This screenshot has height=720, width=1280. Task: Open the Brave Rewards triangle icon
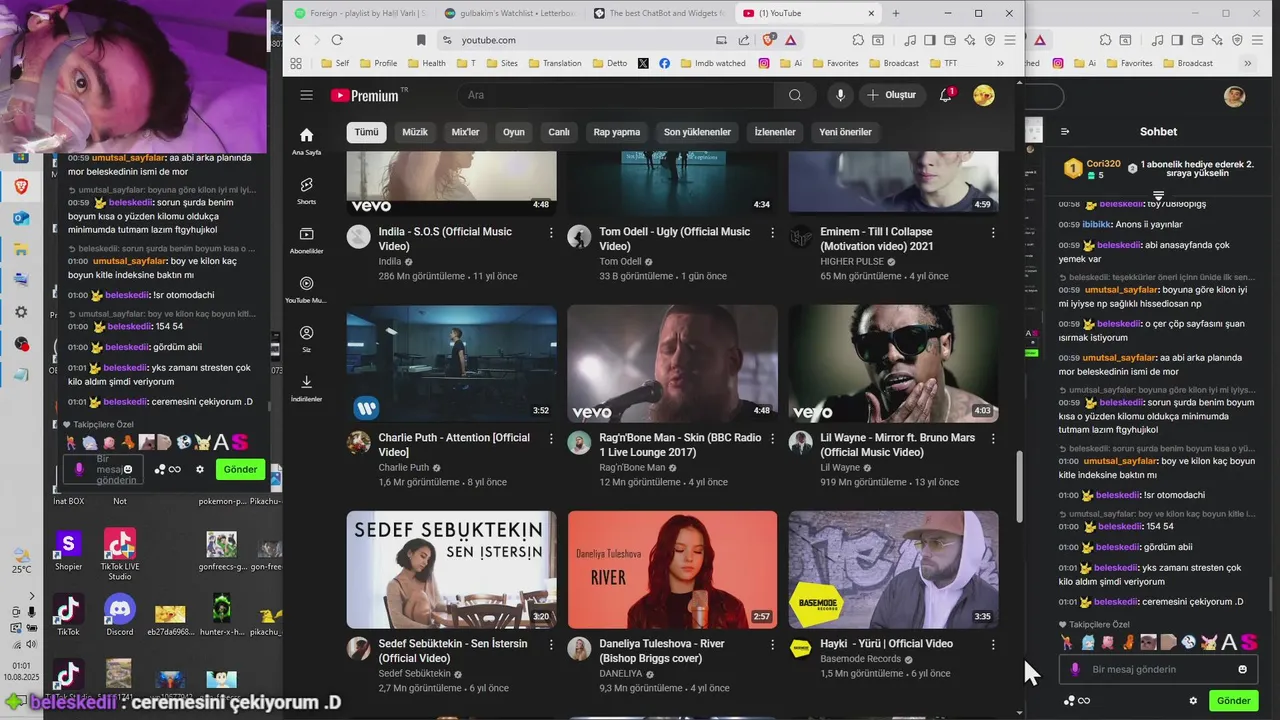pos(790,40)
